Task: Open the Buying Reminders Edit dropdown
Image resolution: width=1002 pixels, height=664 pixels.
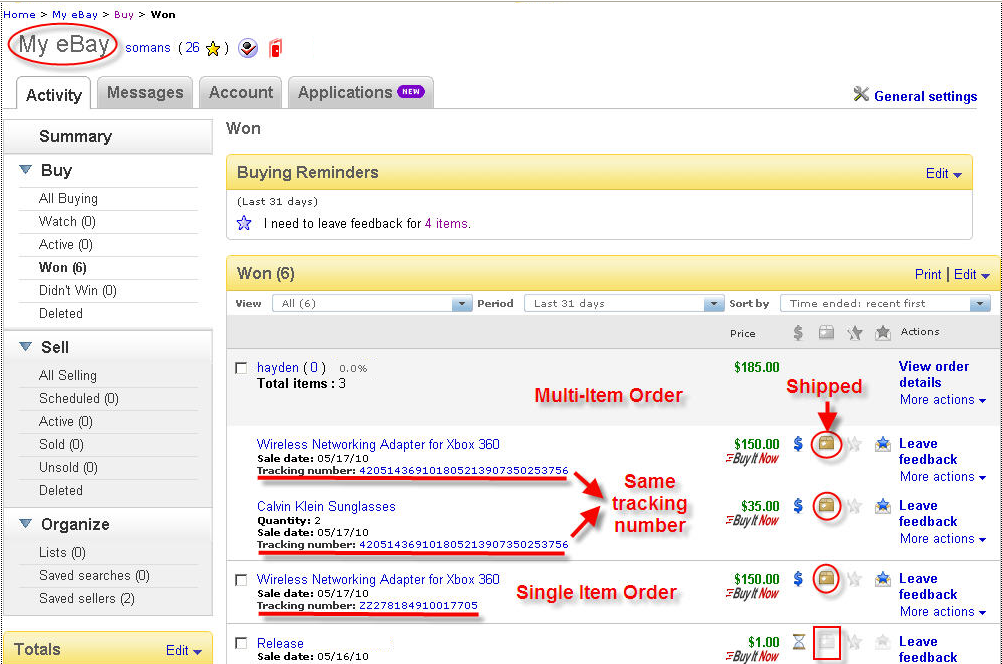Action: pyautogui.click(x=943, y=174)
